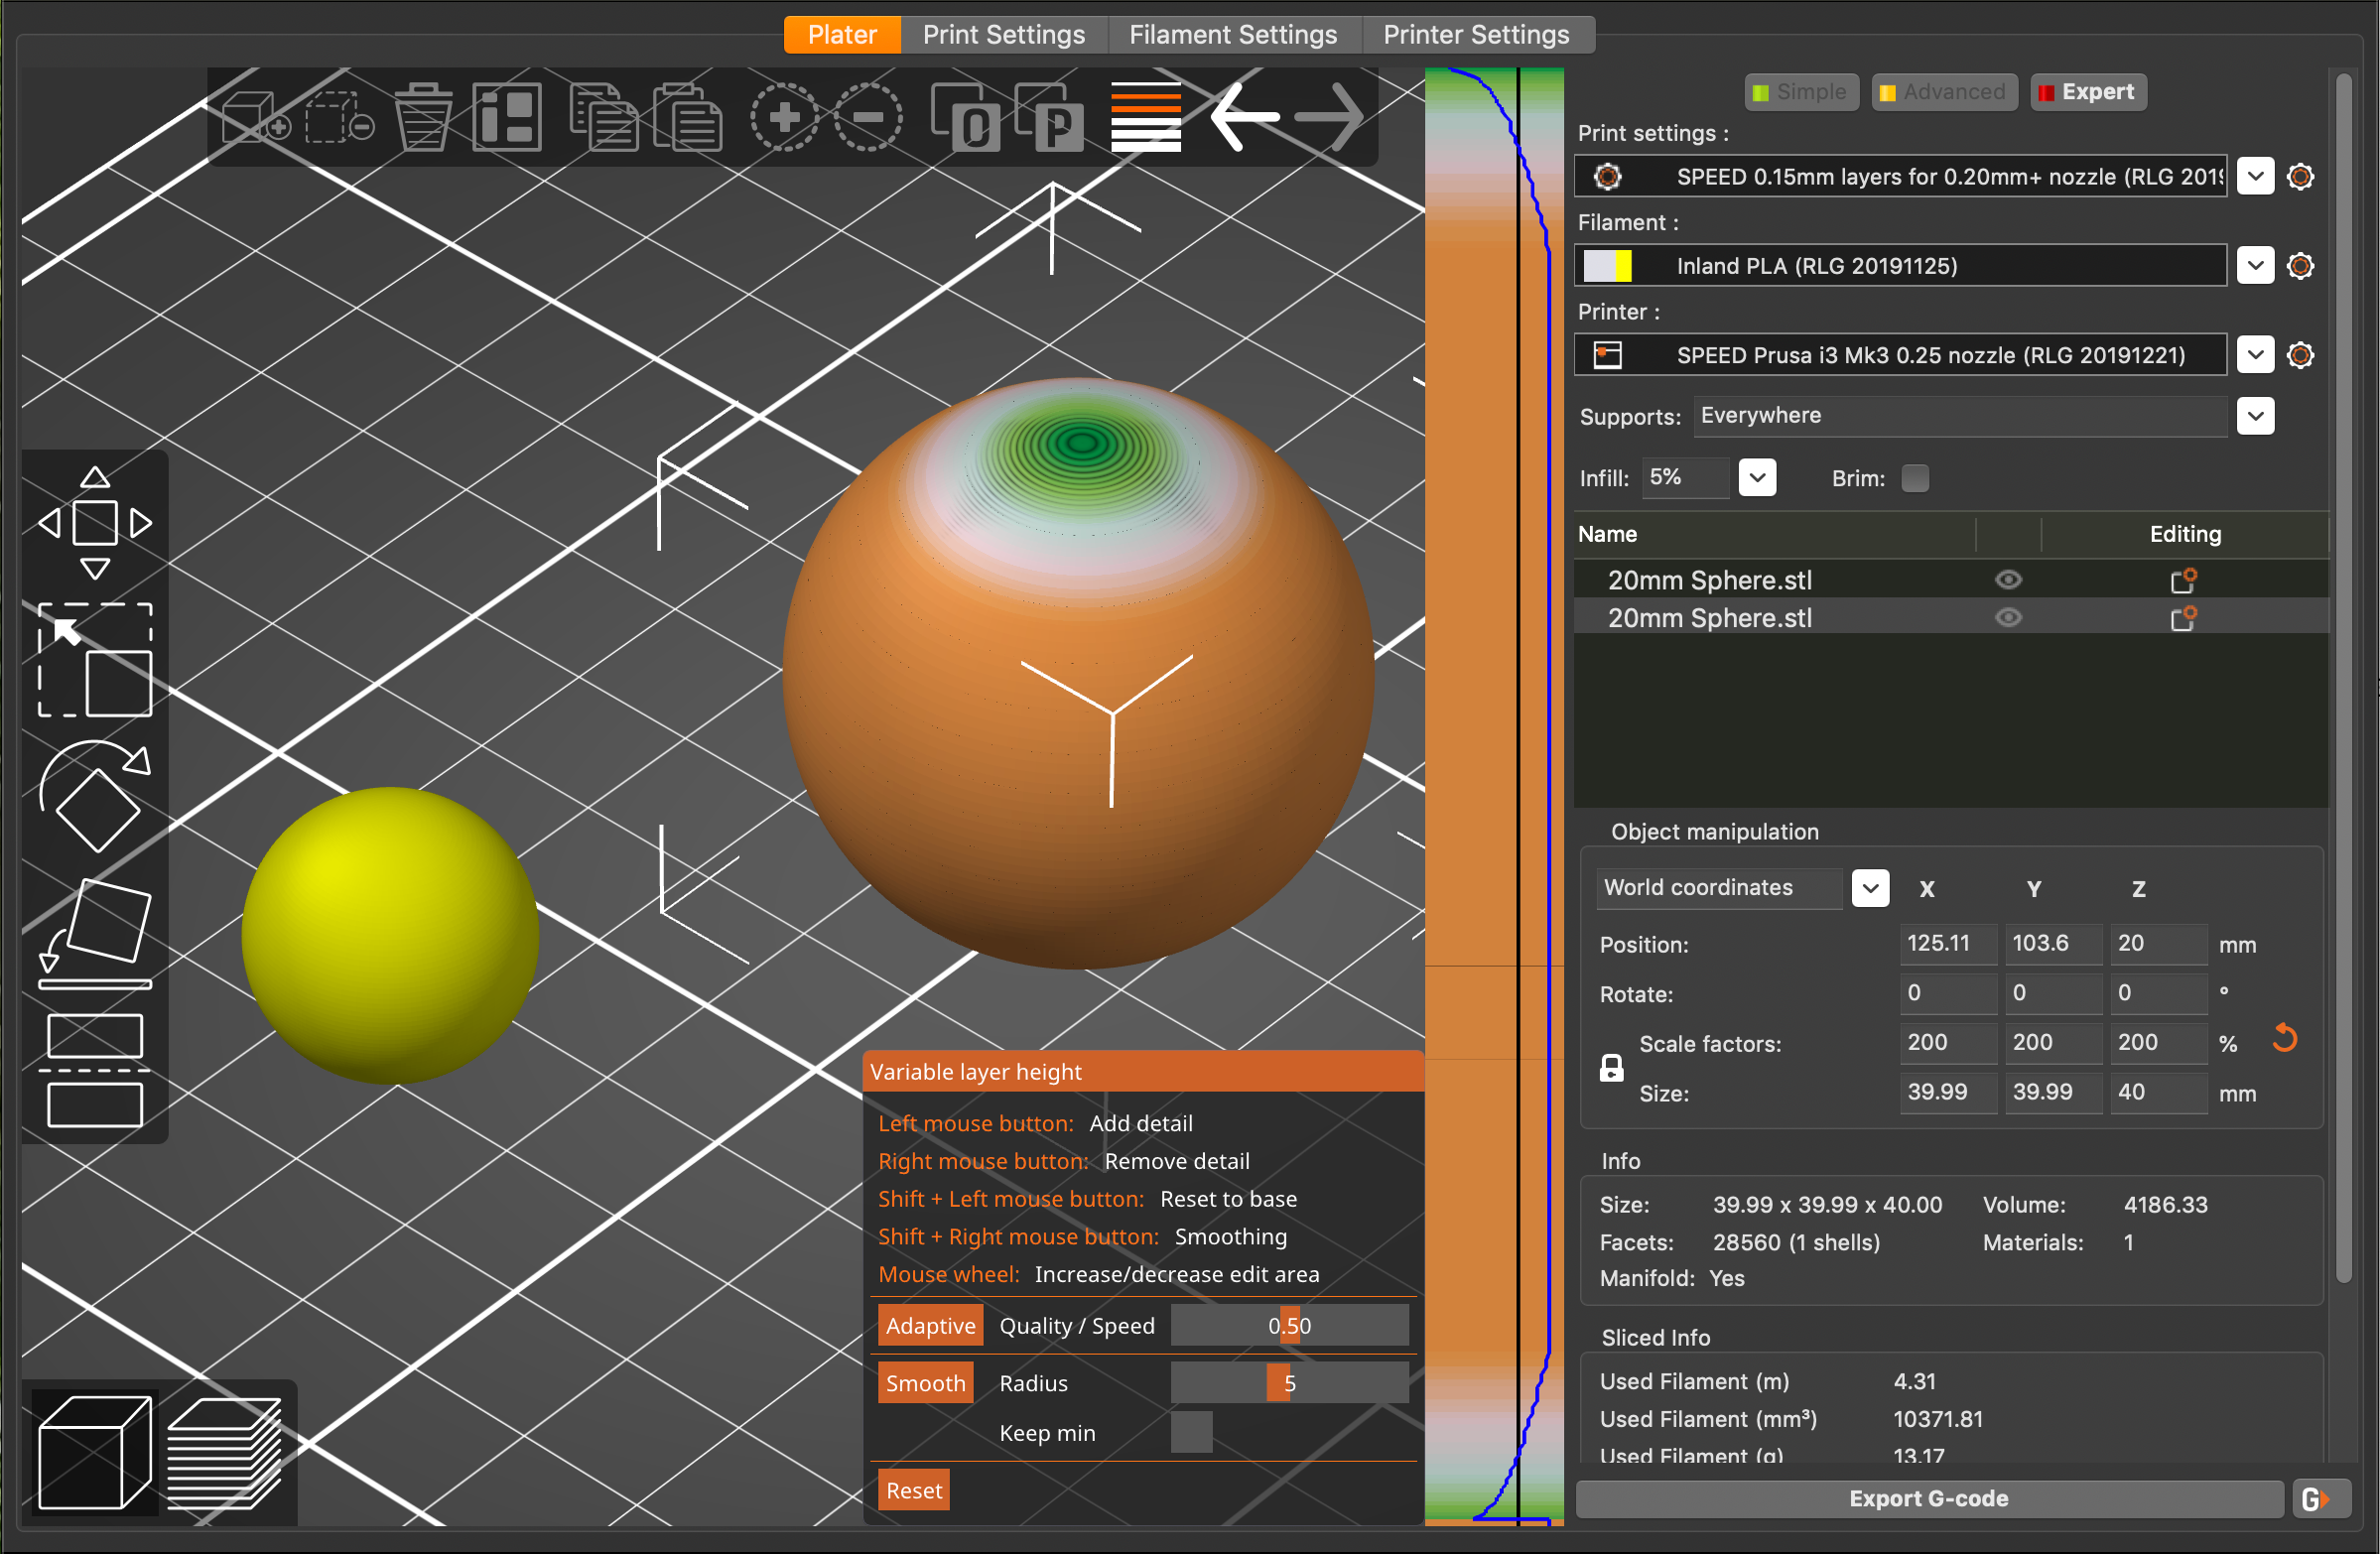Select the Rotate gizmo tool
Viewport: 2380px width, 1554px height.
point(95,797)
